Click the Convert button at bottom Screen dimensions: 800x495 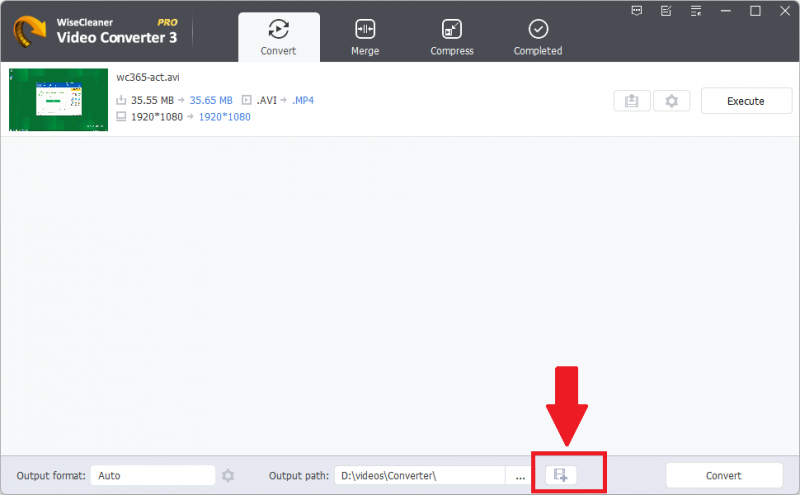click(724, 476)
